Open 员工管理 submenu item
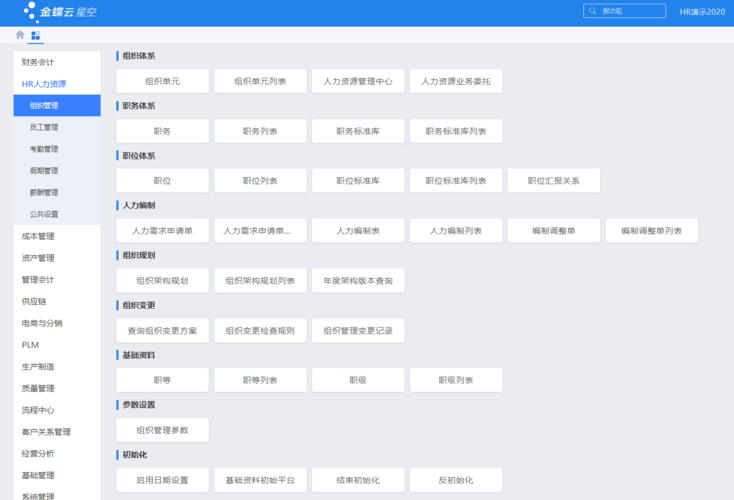The height and width of the screenshot is (500, 734). pos(57,127)
